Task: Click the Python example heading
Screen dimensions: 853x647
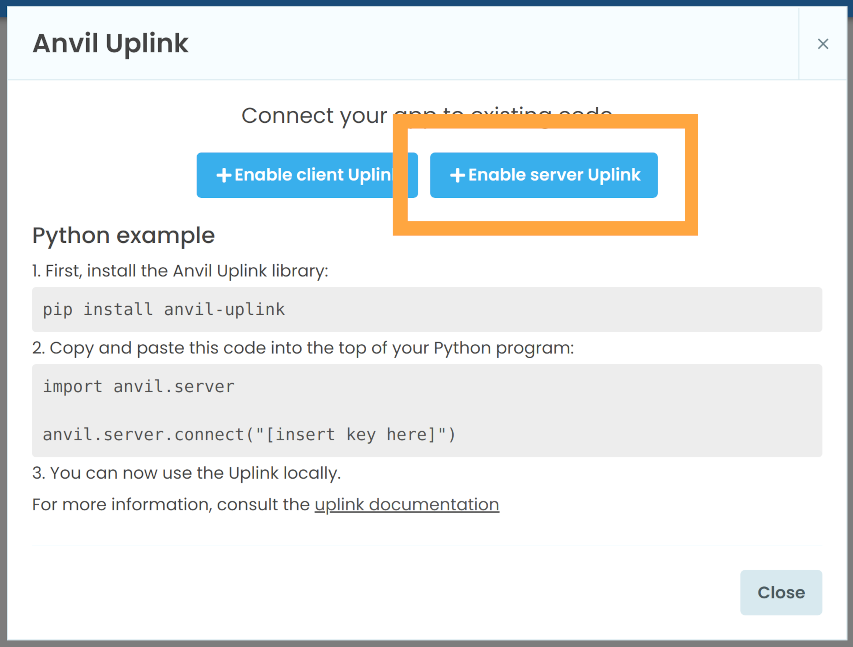Action: pos(123,235)
